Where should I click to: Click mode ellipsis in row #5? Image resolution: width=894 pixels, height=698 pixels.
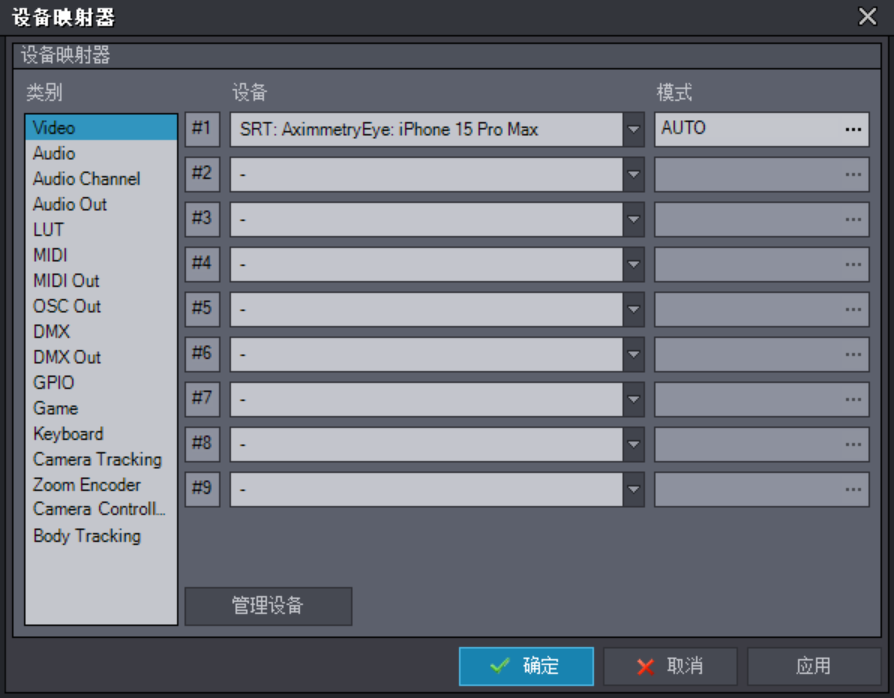(x=853, y=310)
